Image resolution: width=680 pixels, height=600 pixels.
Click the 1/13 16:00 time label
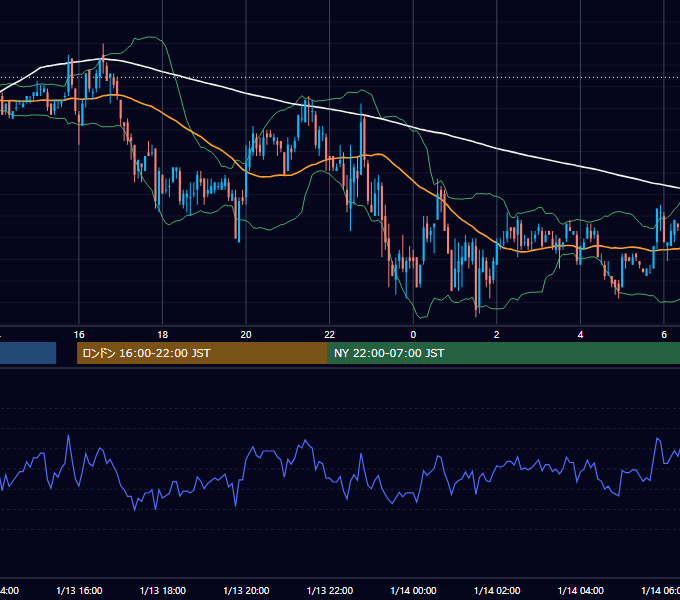[x=79, y=590]
